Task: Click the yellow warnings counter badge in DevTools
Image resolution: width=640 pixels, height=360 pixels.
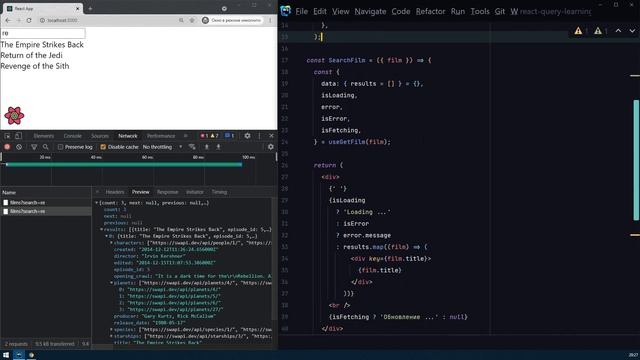Action: [214, 136]
